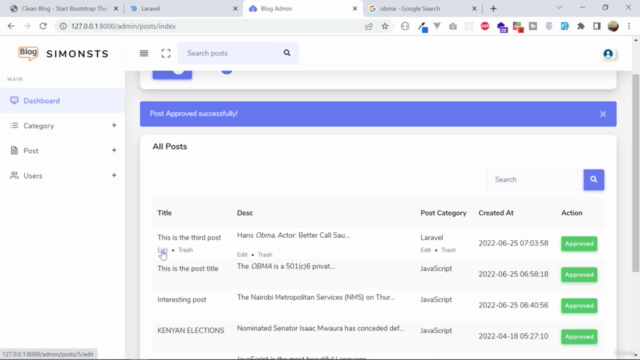Click the blue table search button

593,180
